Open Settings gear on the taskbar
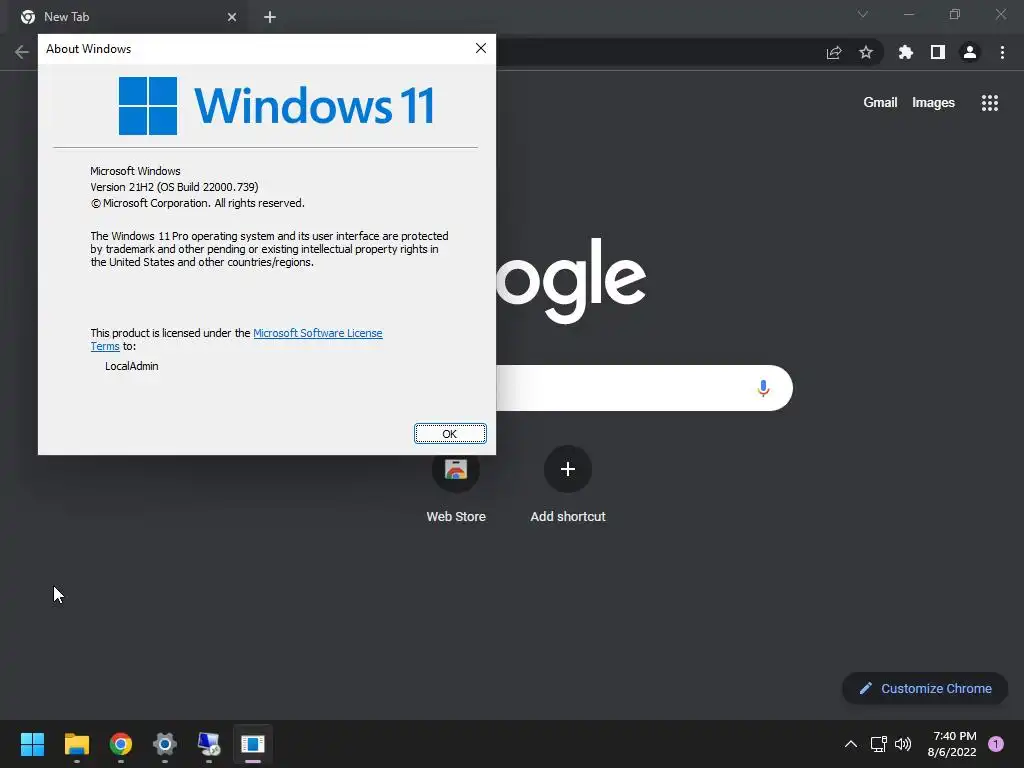Viewport: 1024px width, 768px height. click(165, 744)
